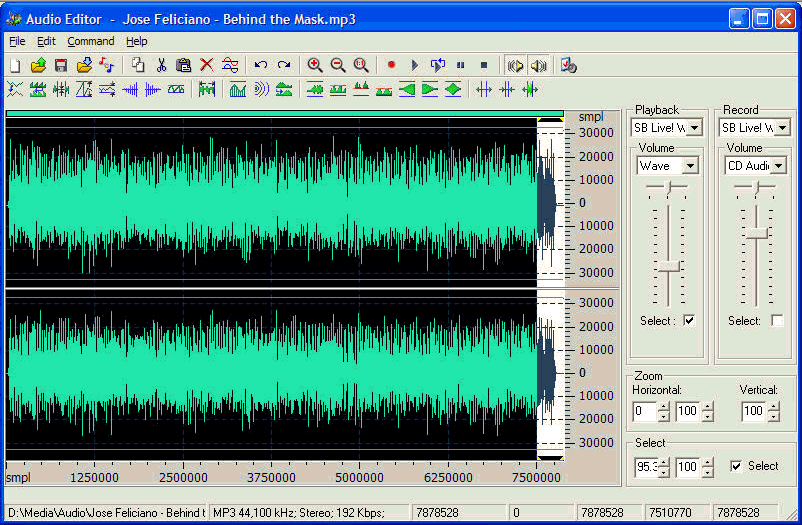Click the Horizontal zoom start value field
Image resolution: width=802 pixels, height=525 pixels.
(x=645, y=411)
